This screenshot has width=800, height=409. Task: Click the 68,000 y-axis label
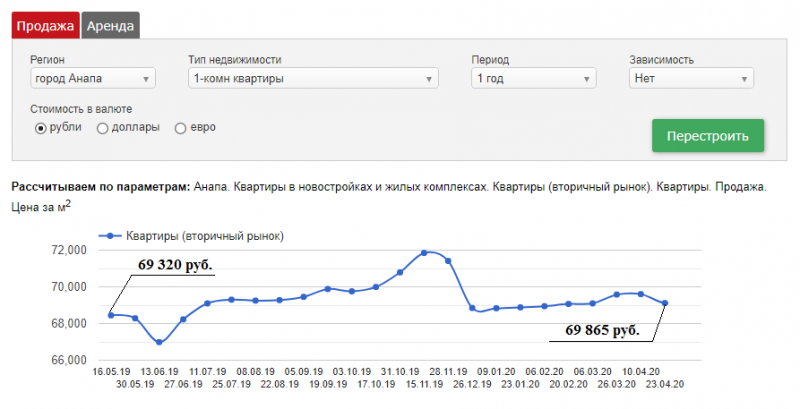pos(69,323)
